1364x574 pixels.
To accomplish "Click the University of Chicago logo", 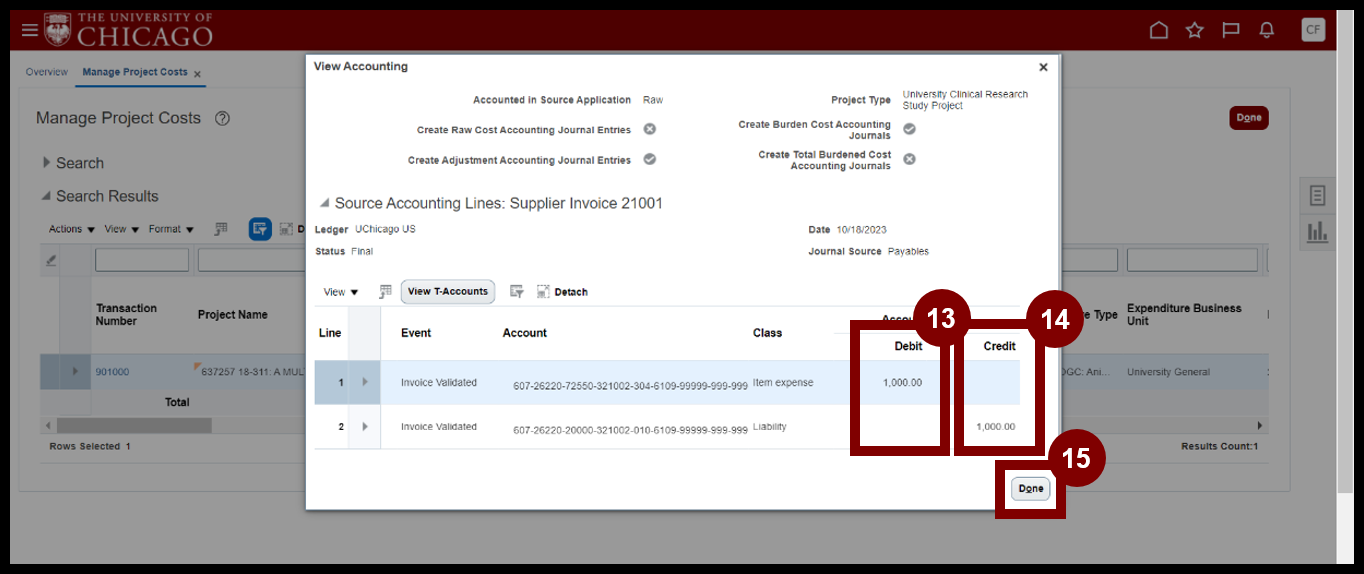I will coord(128,30).
